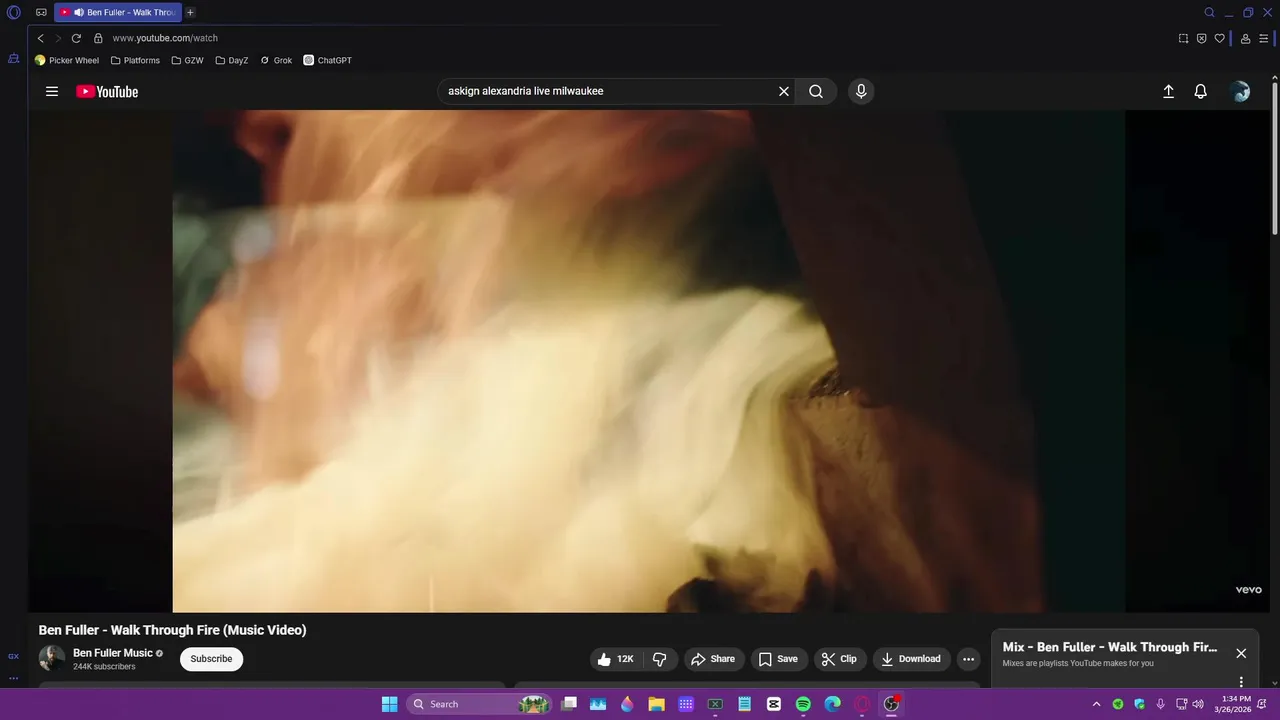Go back with browser back arrow
This screenshot has width=1280, height=720.
(x=41, y=38)
